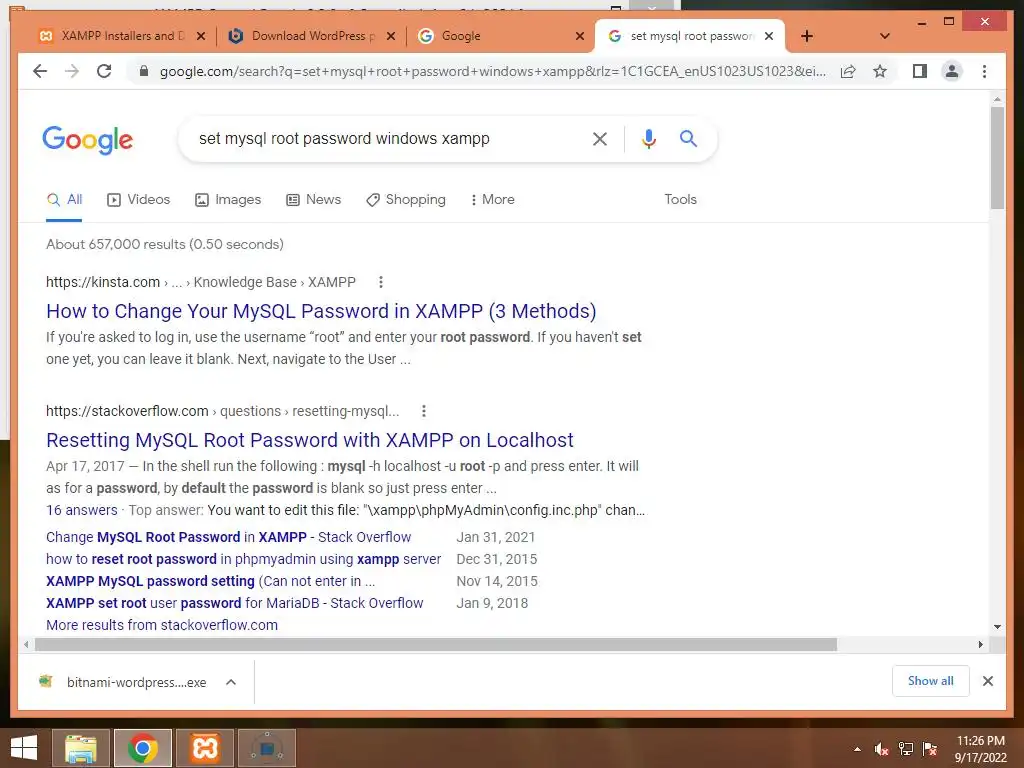Show hidden system tray icons arrow
Viewport: 1024px width, 768px height.
[x=857, y=749]
